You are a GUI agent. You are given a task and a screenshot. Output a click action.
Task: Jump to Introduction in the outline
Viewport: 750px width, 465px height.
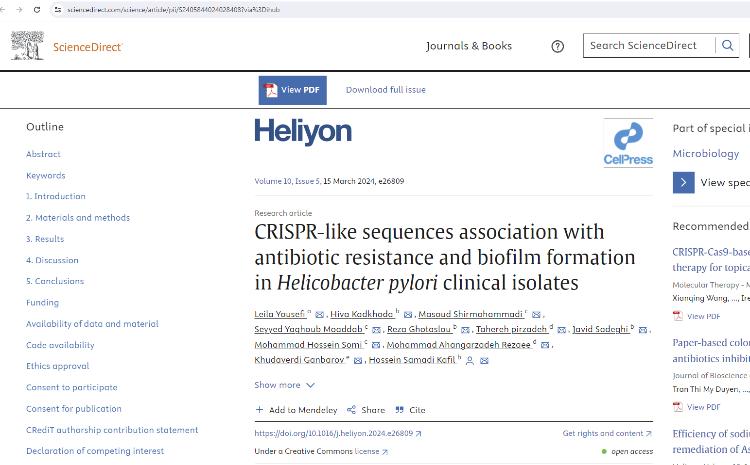pos(56,196)
